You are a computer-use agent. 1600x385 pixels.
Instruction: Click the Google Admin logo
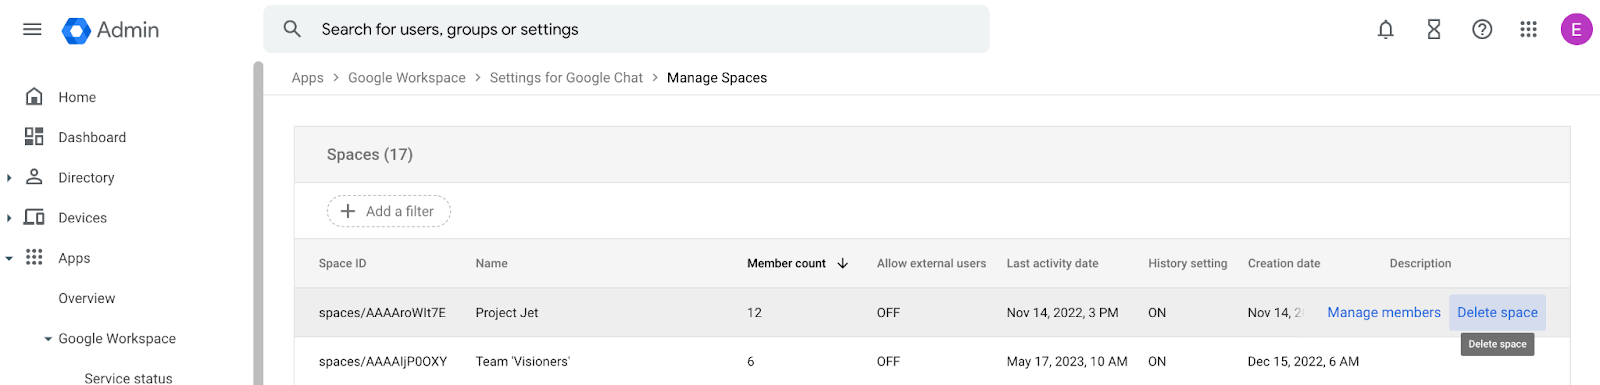coord(110,30)
